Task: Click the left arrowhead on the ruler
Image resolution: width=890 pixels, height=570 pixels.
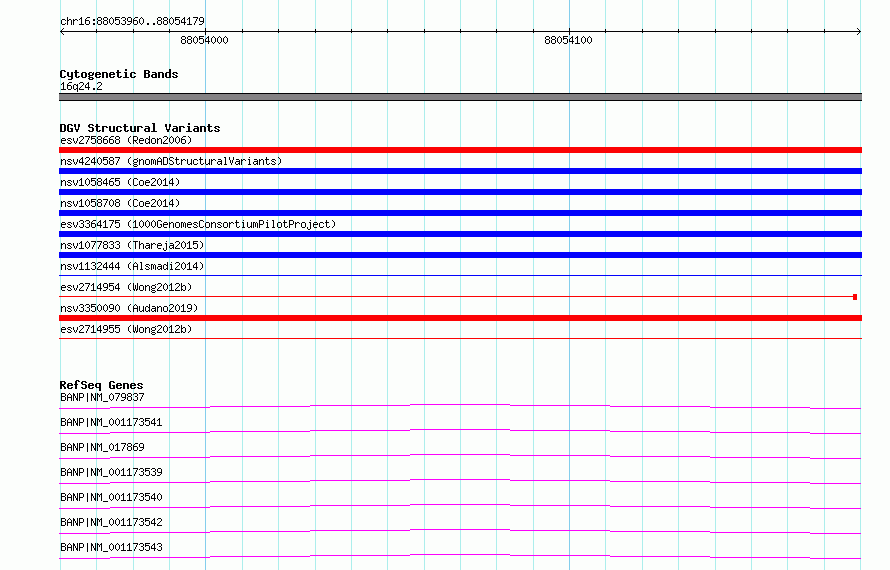Action: coord(62,32)
